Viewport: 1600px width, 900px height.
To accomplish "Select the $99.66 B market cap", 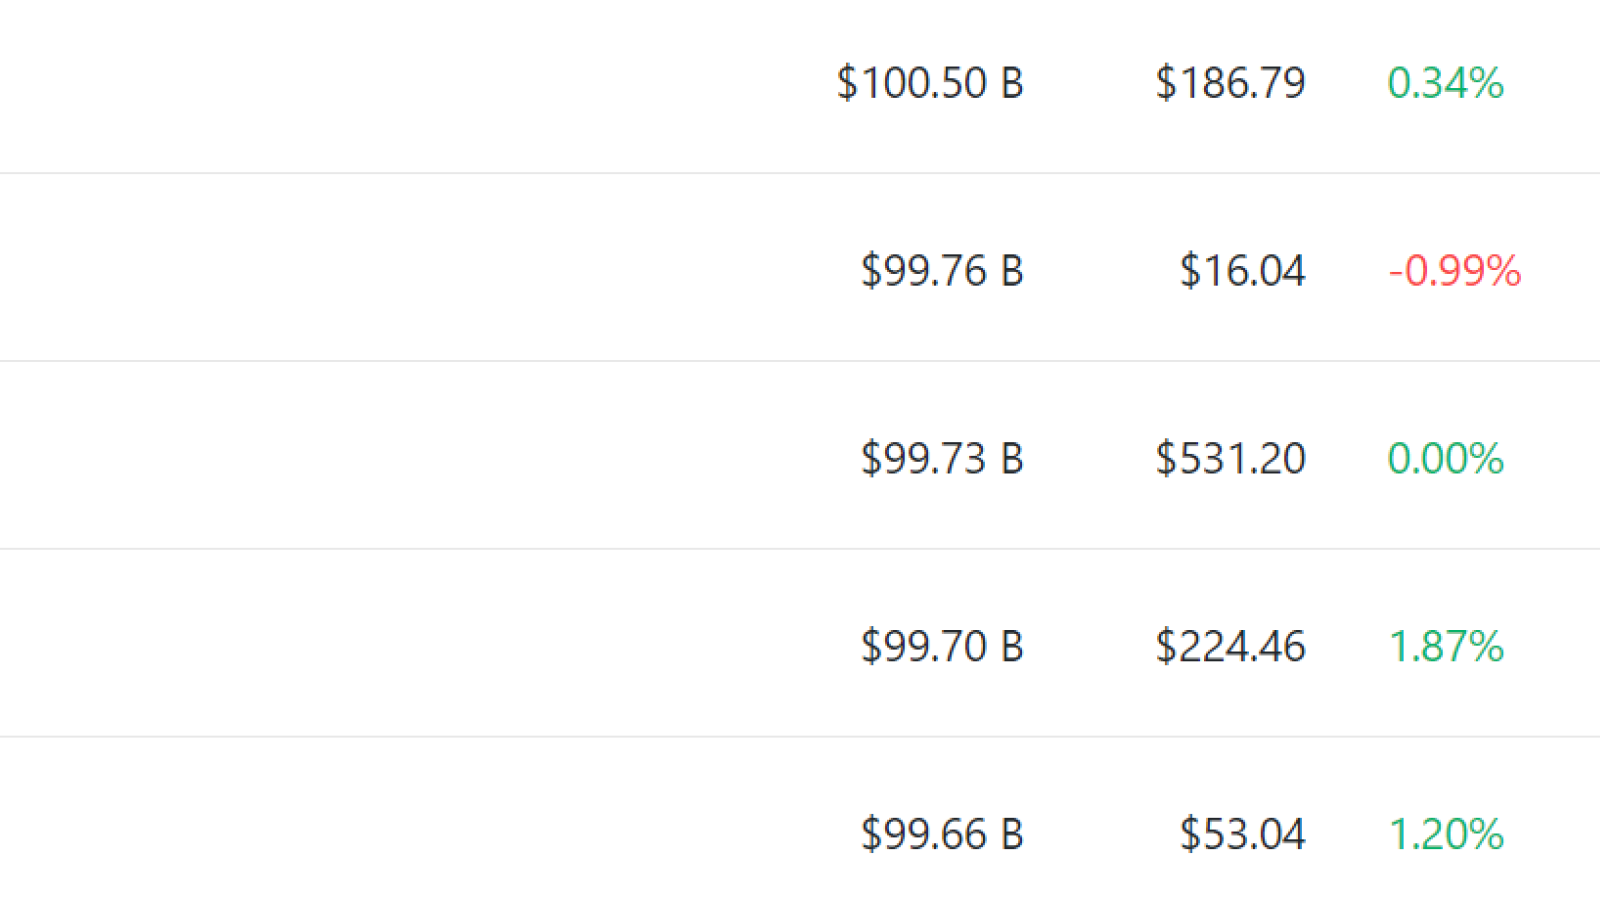I will pyautogui.click(x=942, y=835).
